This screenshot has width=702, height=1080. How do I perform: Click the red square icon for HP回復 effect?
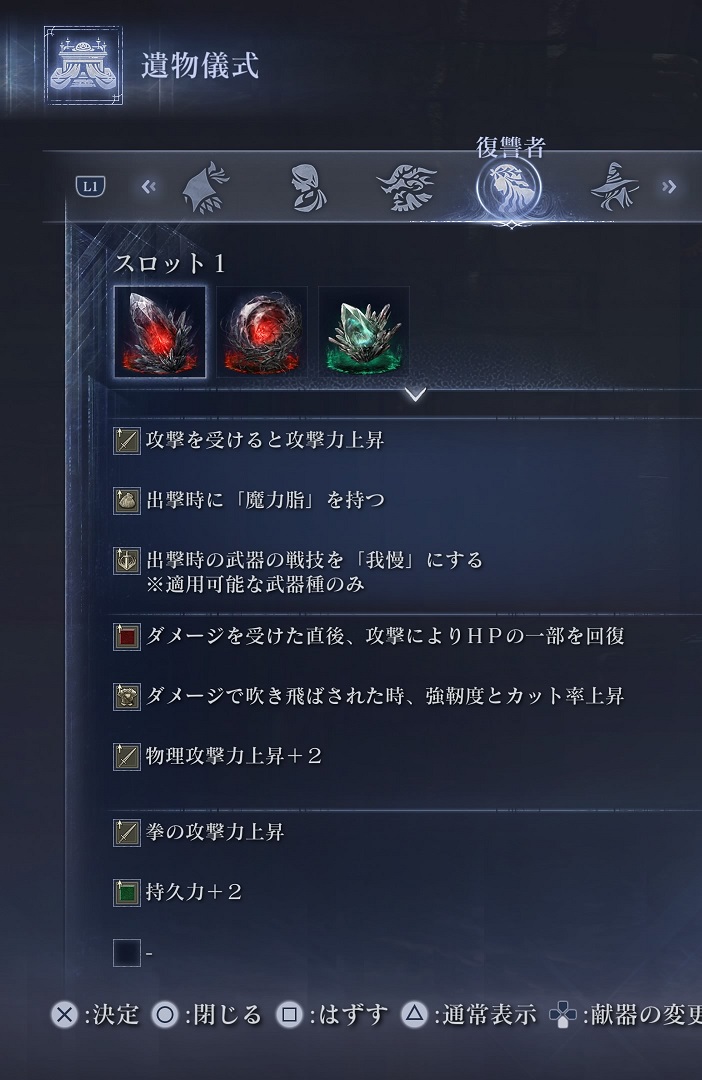tap(127, 637)
